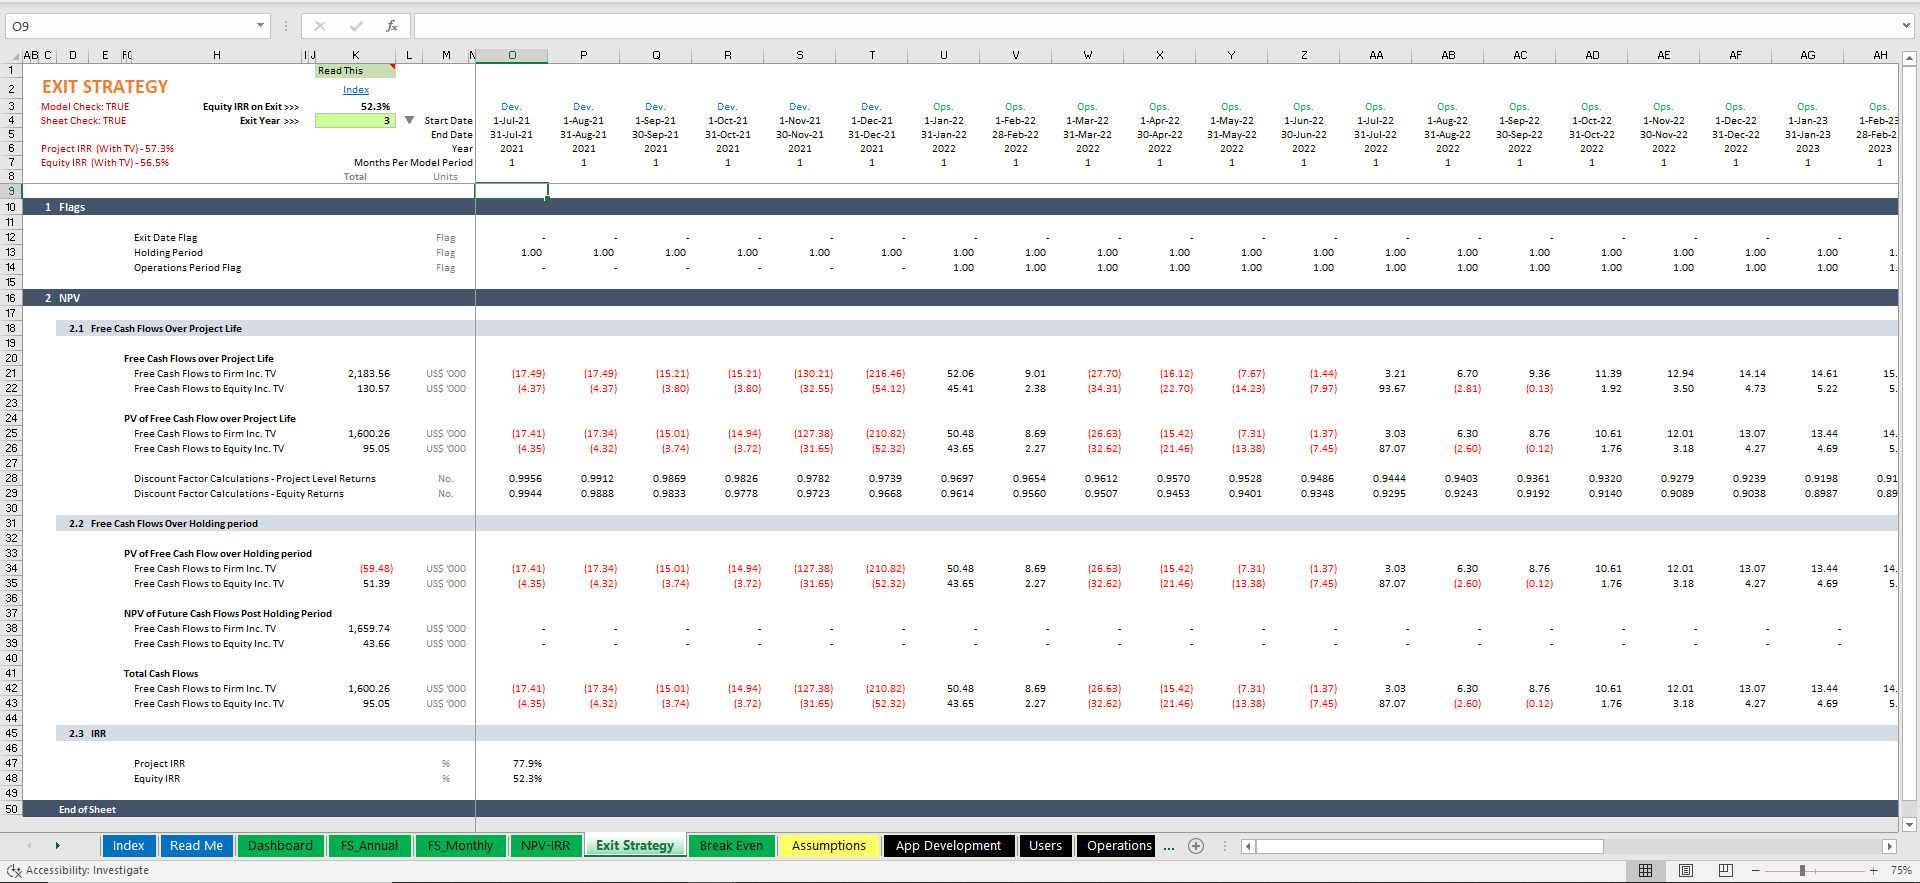Click the End of Sheet label

tap(87, 810)
